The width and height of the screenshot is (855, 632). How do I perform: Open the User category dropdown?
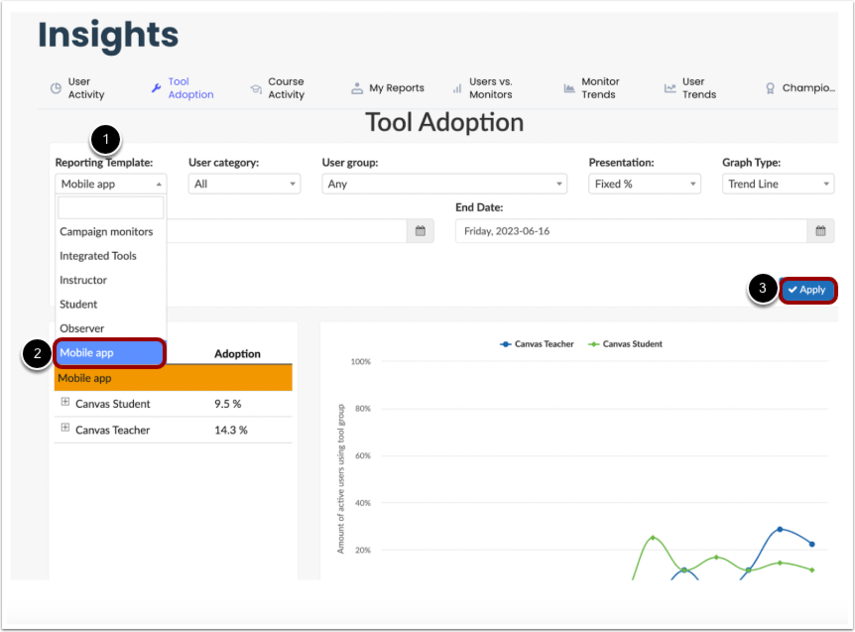click(x=244, y=184)
